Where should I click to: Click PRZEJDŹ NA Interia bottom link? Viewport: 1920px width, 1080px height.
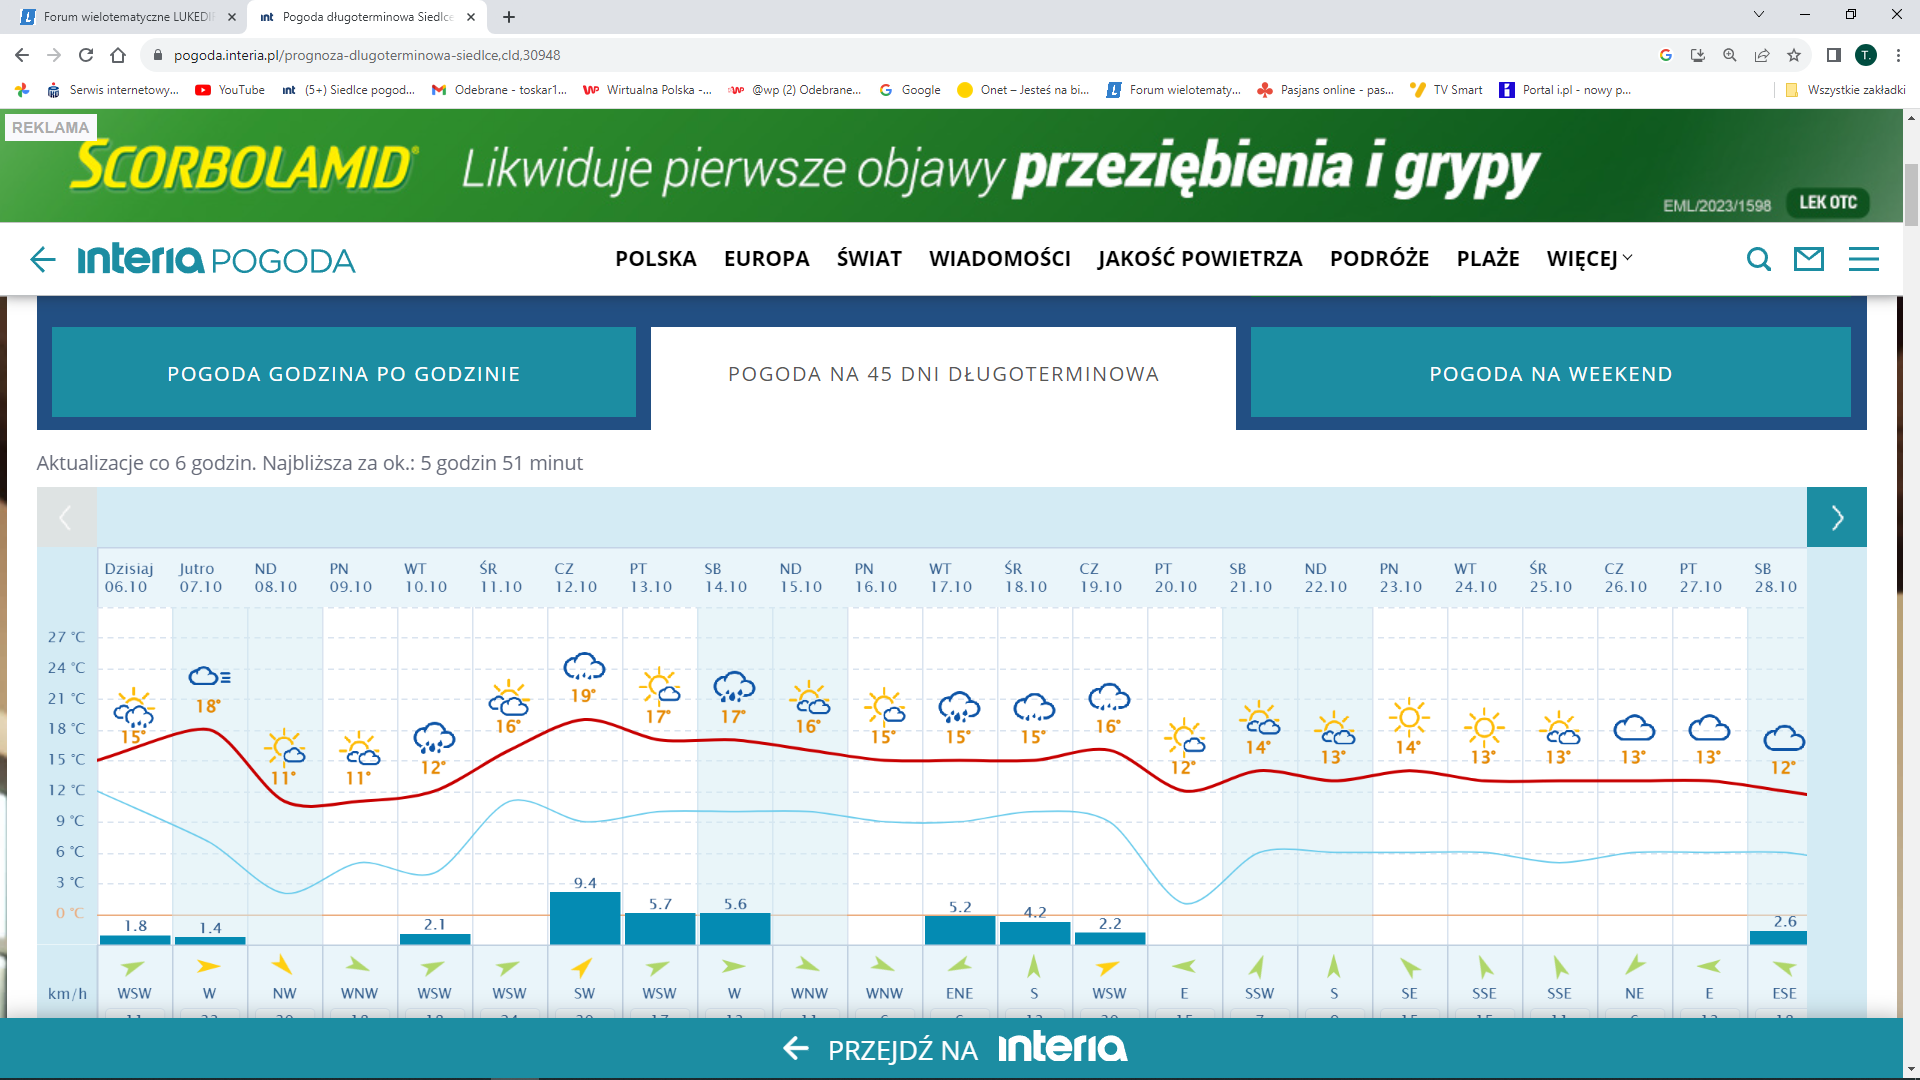tap(955, 1049)
